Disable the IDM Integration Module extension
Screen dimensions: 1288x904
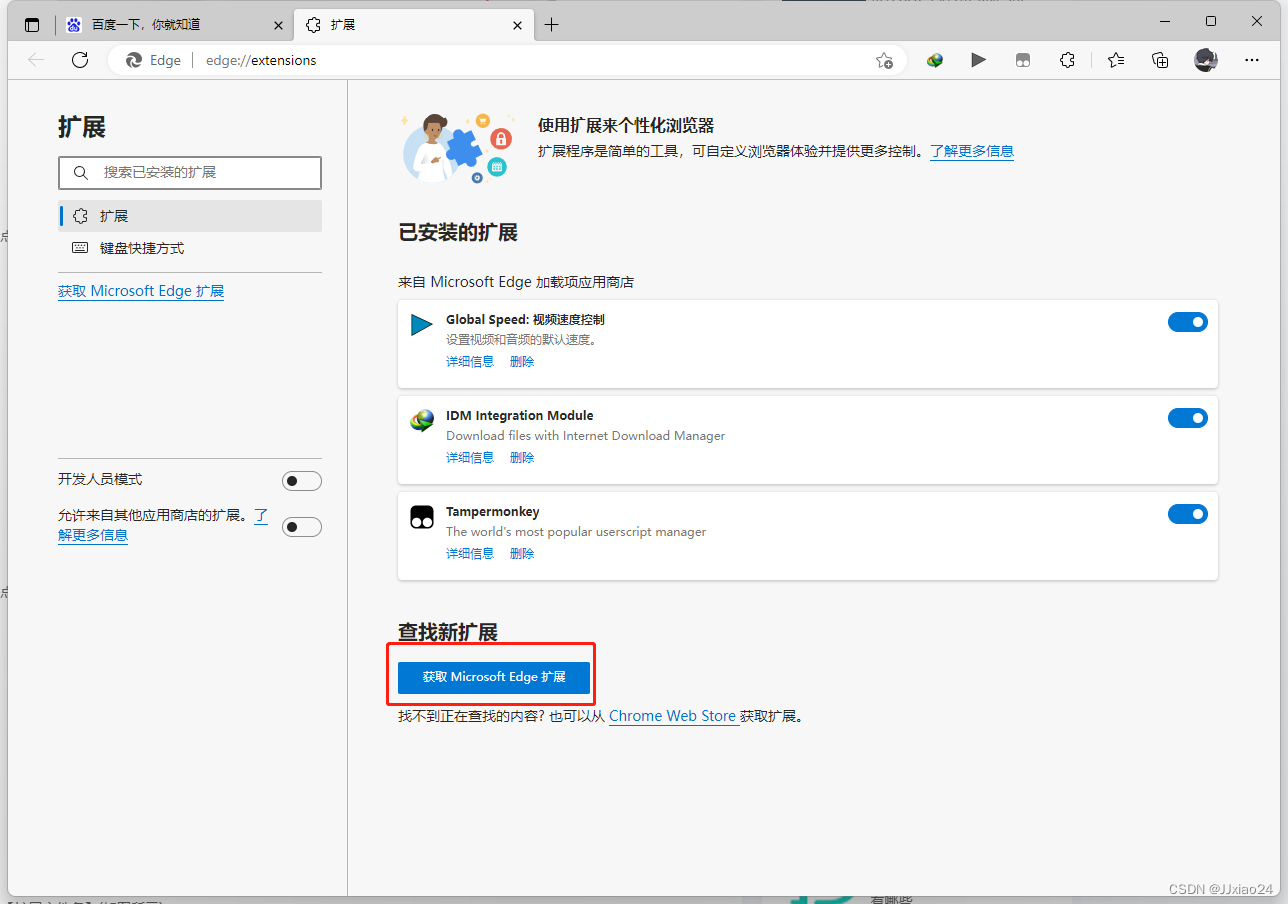[x=1188, y=418]
